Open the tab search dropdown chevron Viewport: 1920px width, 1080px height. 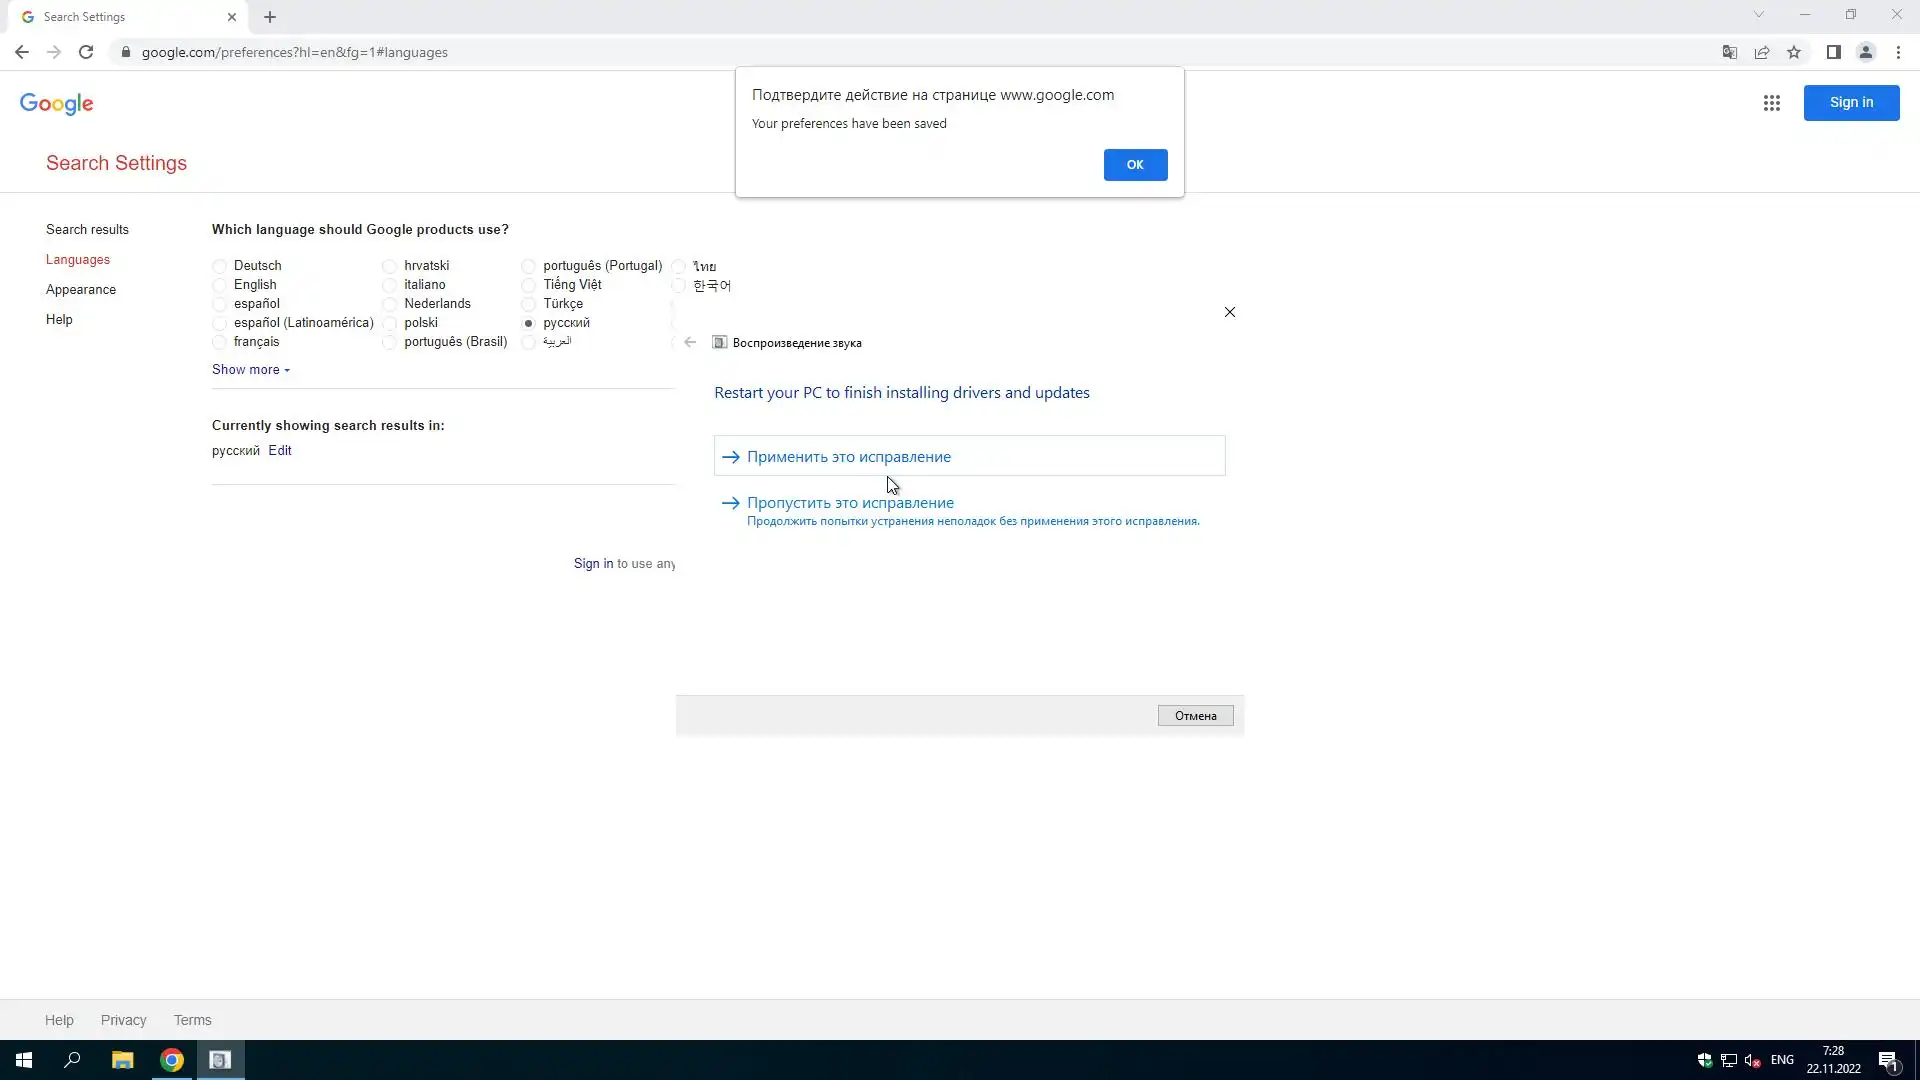[x=1758, y=15]
